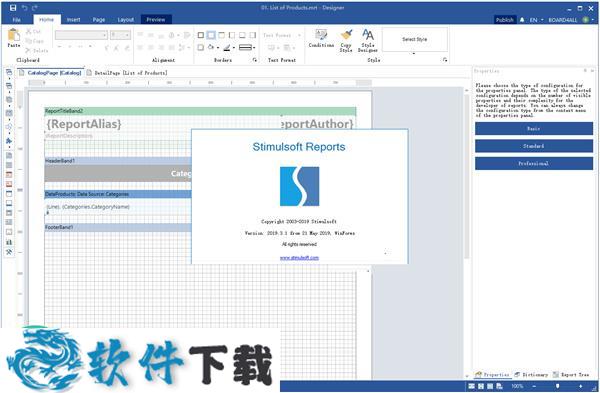Viewport: 600px width, 393px height.
Task: Open notifications with the bell icon
Action: pos(522,20)
